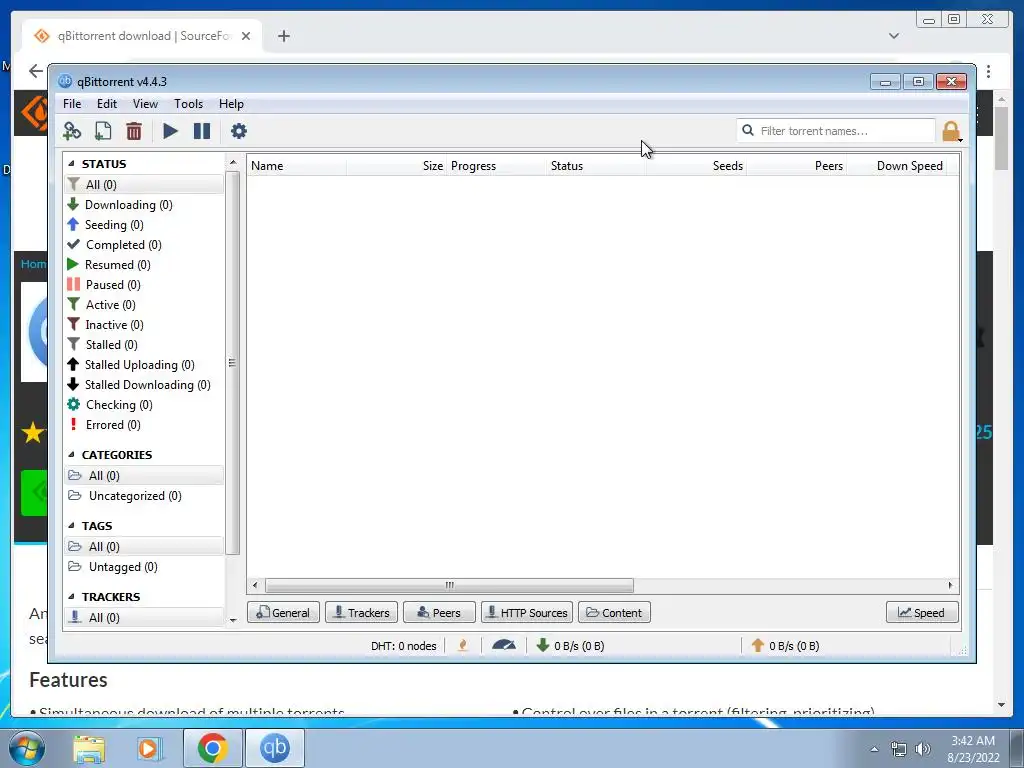
Task: Select Stalled Uploading (0) filter
Action: click(144, 365)
